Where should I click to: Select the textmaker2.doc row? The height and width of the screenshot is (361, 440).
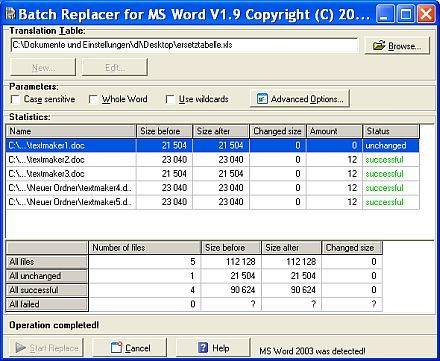[213, 160]
